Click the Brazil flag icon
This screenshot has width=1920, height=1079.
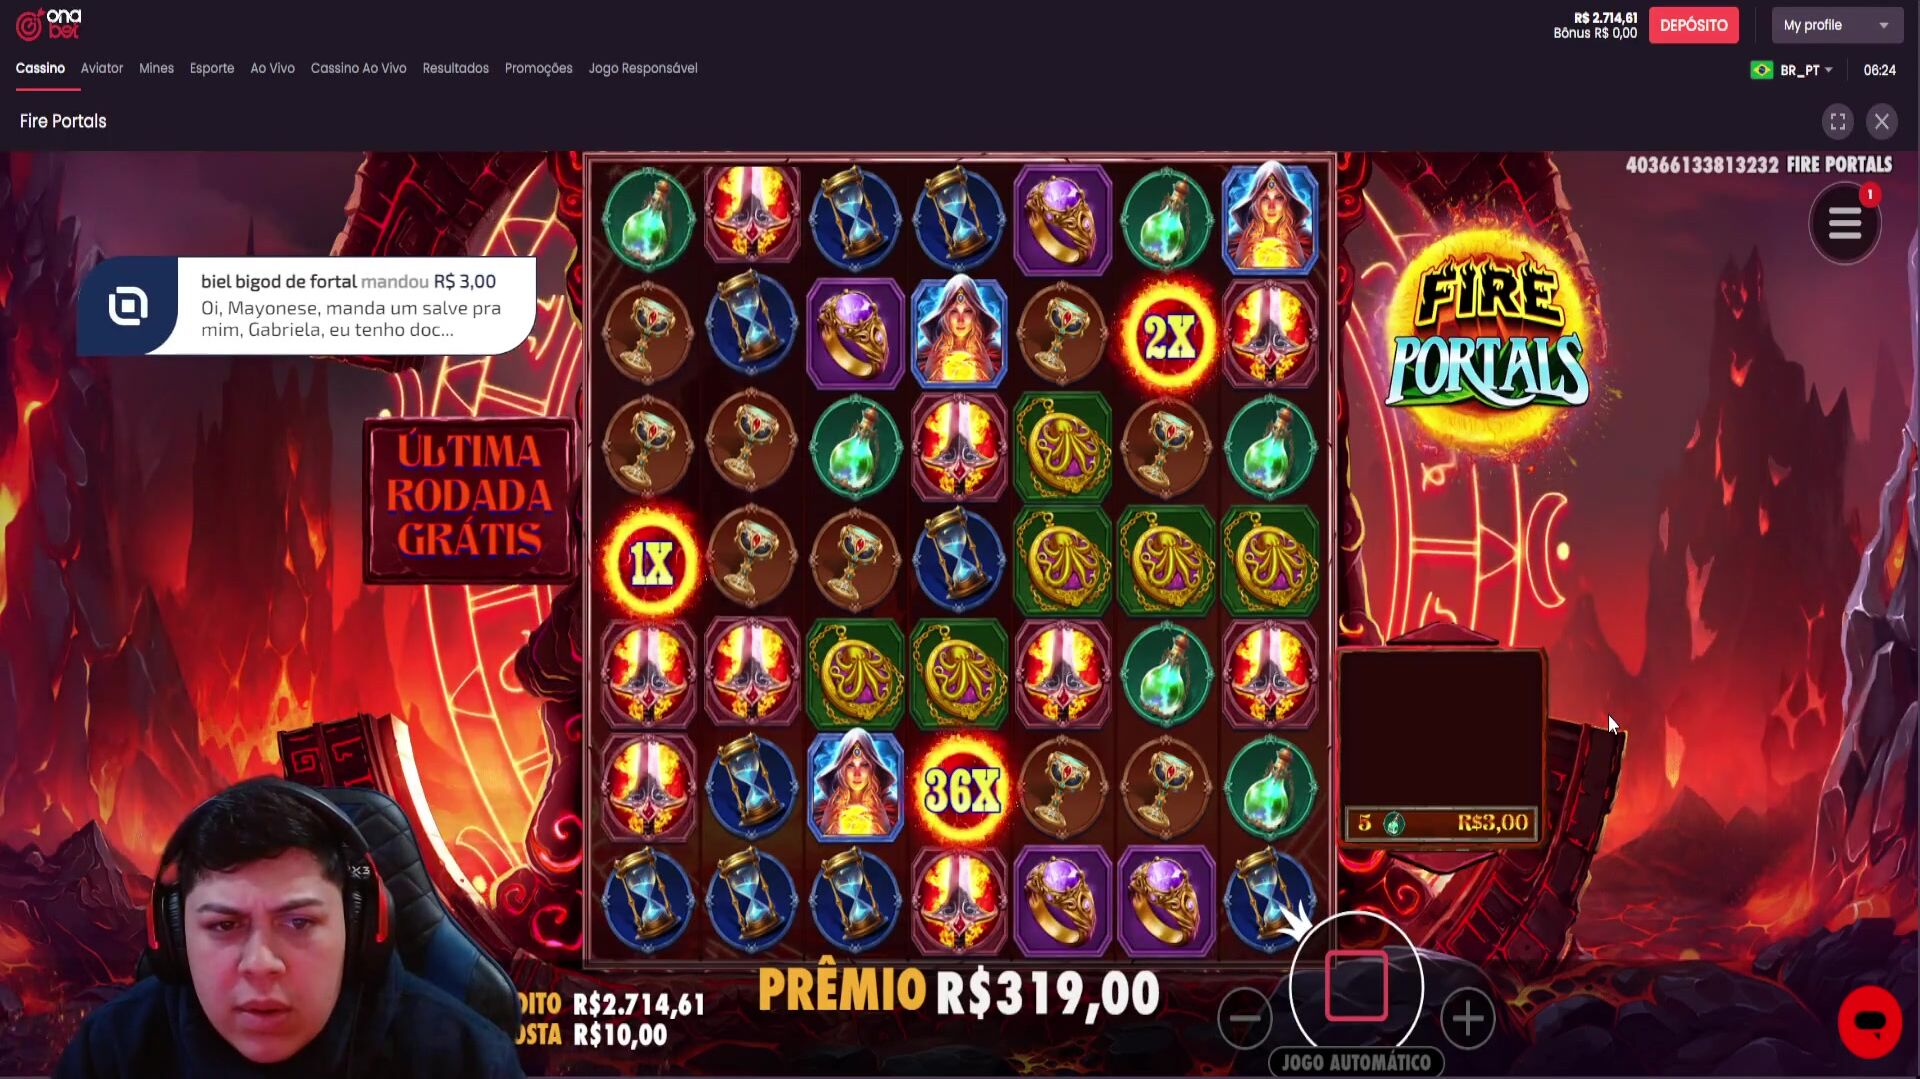click(1761, 70)
